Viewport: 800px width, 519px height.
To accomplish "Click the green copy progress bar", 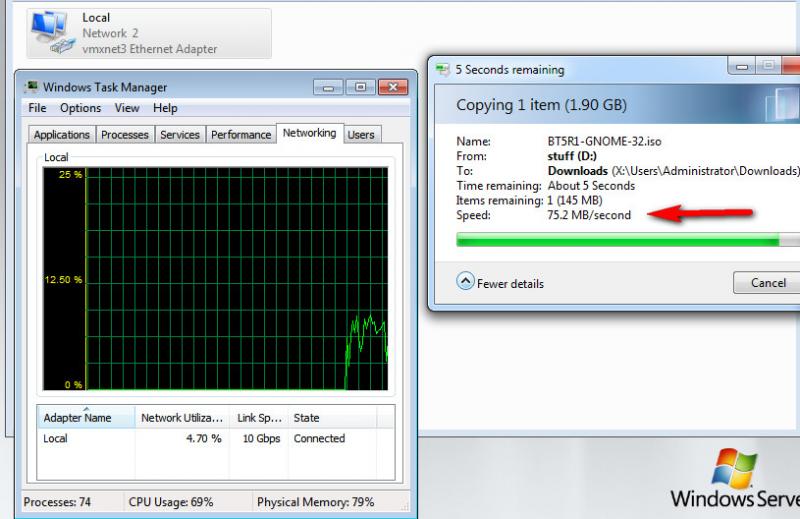I will (628, 239).
